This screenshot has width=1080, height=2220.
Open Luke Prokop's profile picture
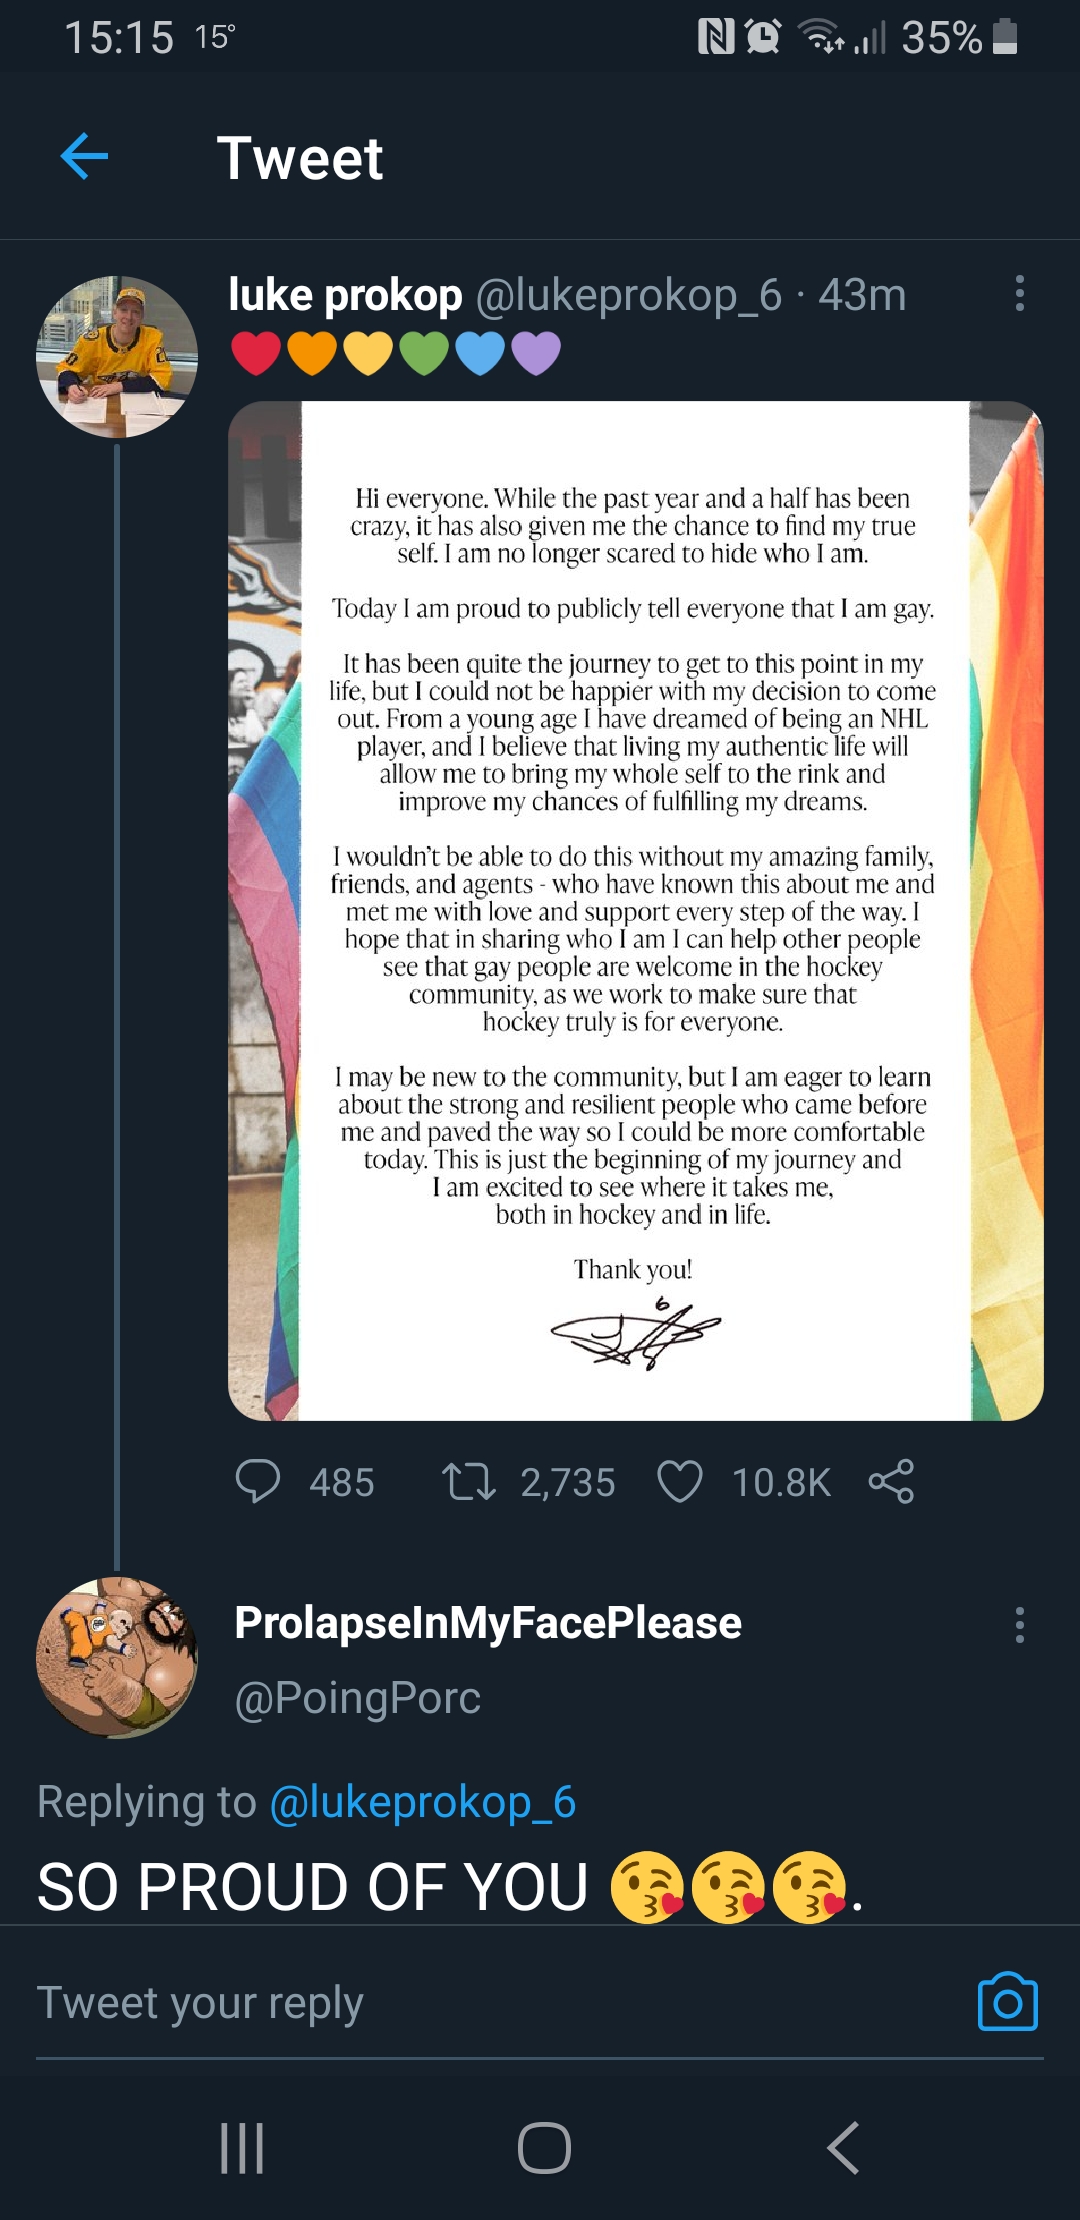click(117, 357)
